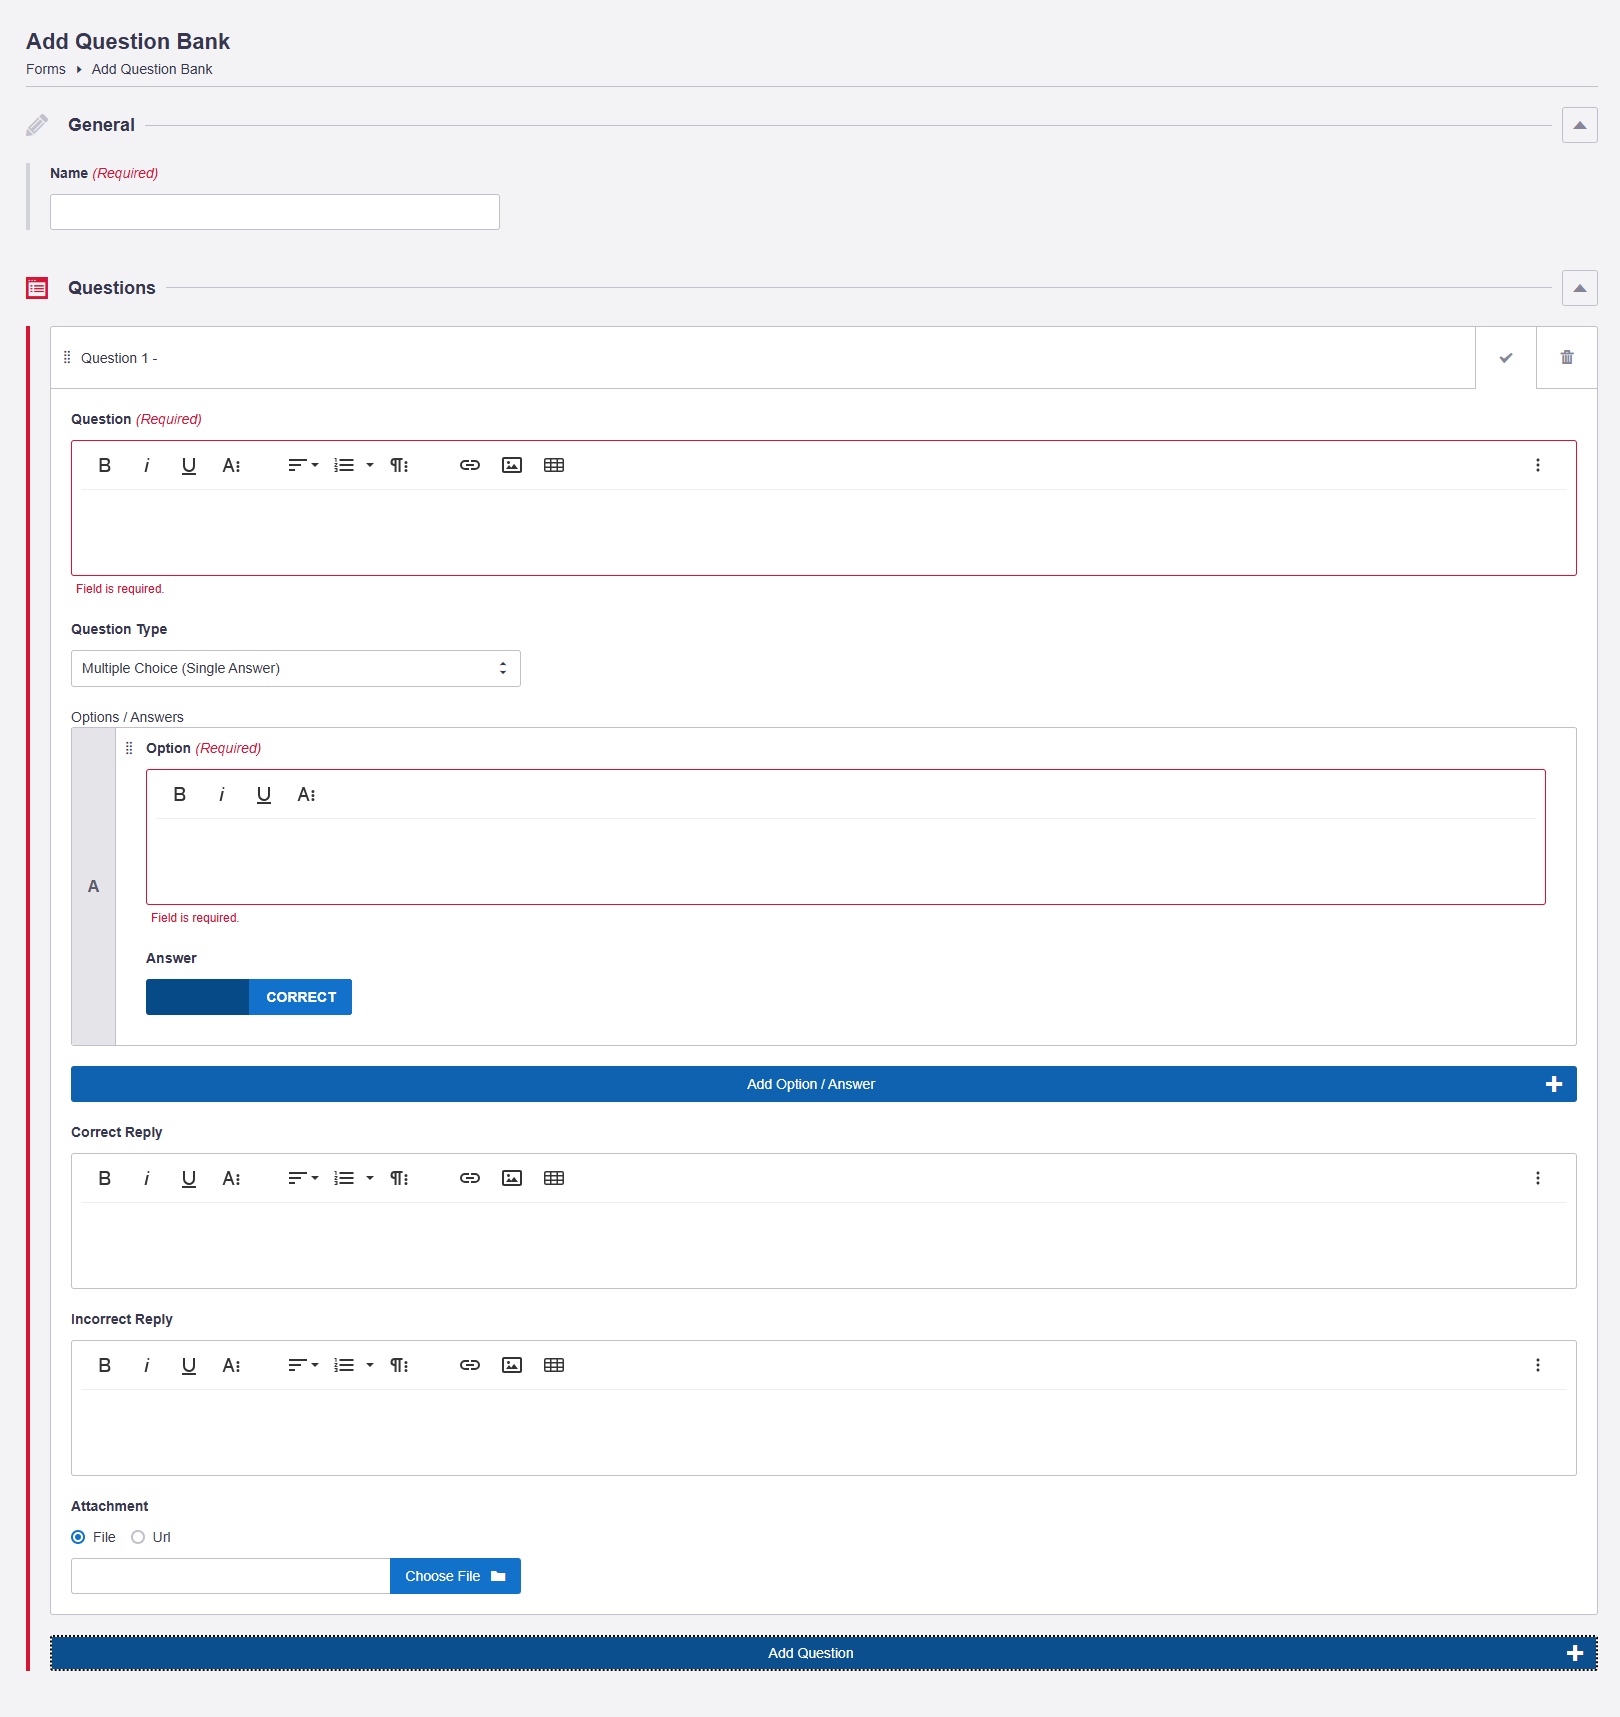
Task: Click the Add Question button
Action: (x=824, y=1653)
